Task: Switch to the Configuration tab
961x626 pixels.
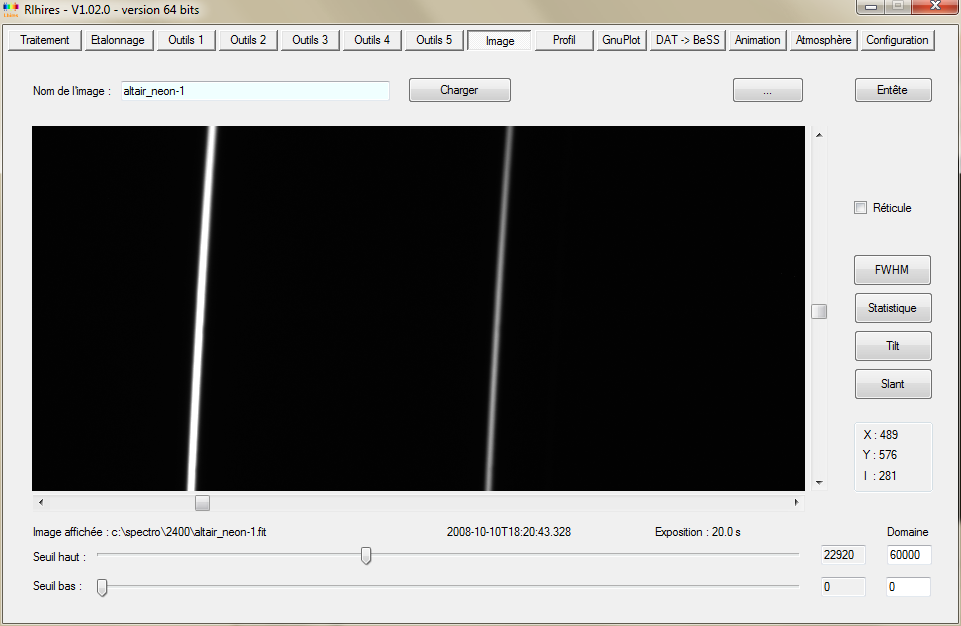Action: click(897, 40)
